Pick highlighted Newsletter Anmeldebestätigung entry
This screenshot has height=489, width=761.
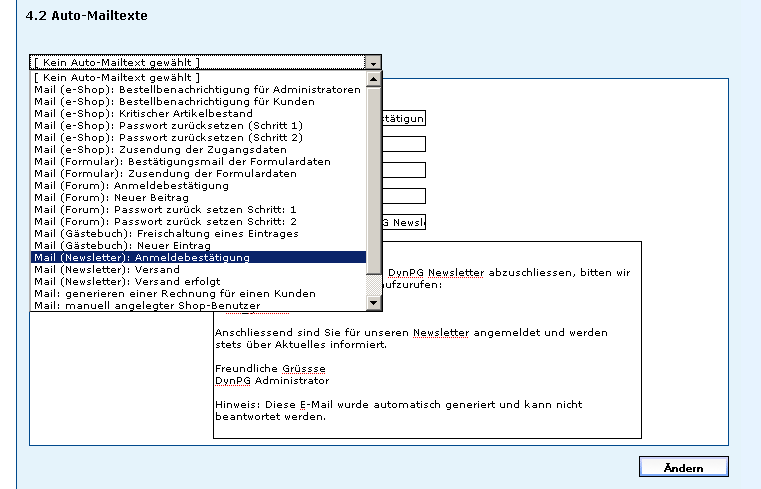[x=142, y=257]
